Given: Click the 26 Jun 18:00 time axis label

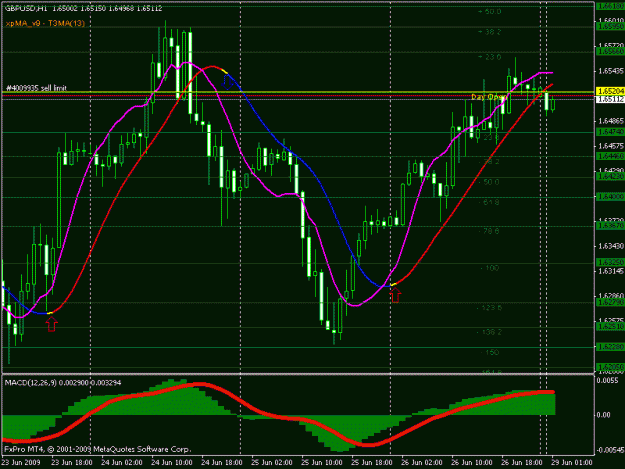Looking at the screenshot, I should pyautogui.click(x=522, y=462).
